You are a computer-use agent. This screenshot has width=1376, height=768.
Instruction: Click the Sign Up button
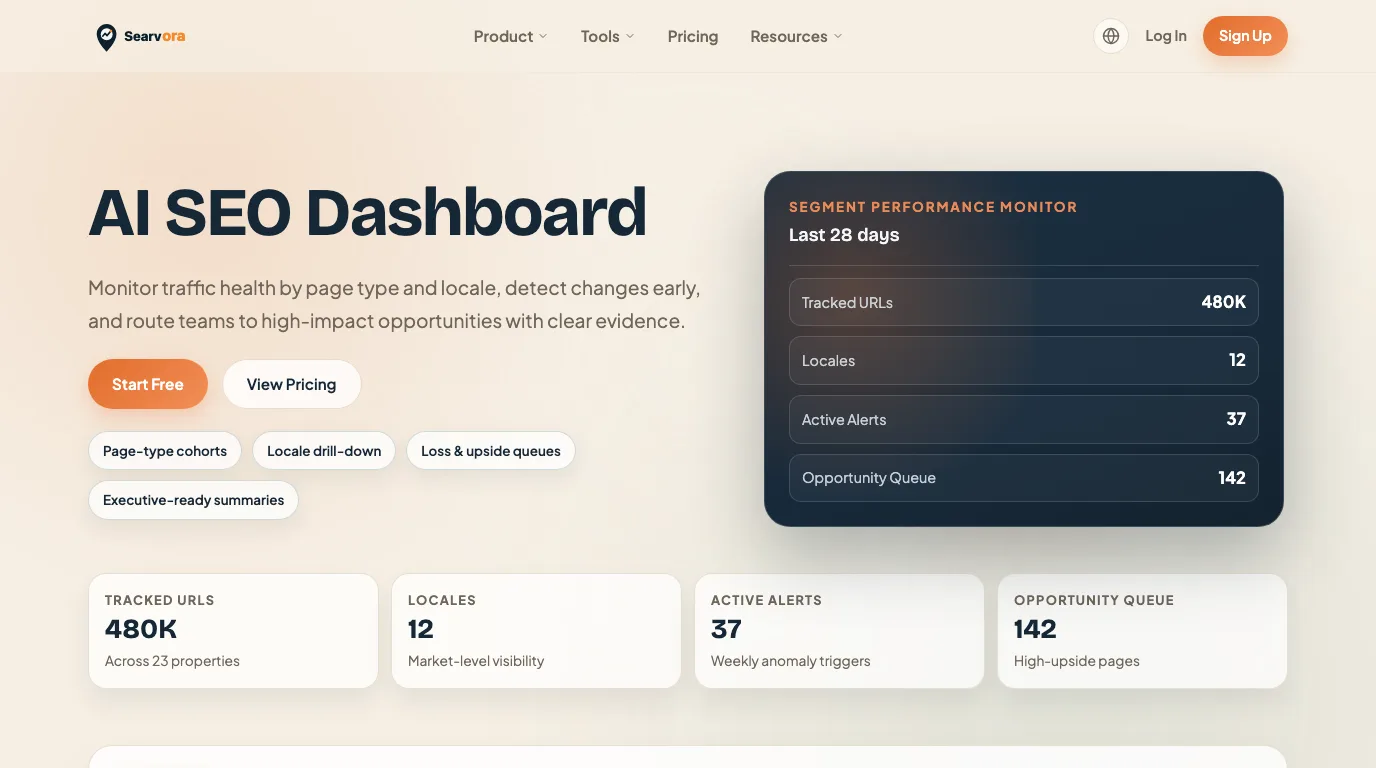tap(1245, 36)
